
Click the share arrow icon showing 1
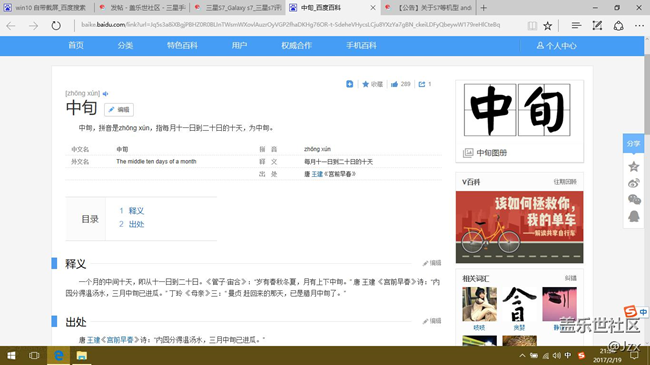(x=425, y=84)
